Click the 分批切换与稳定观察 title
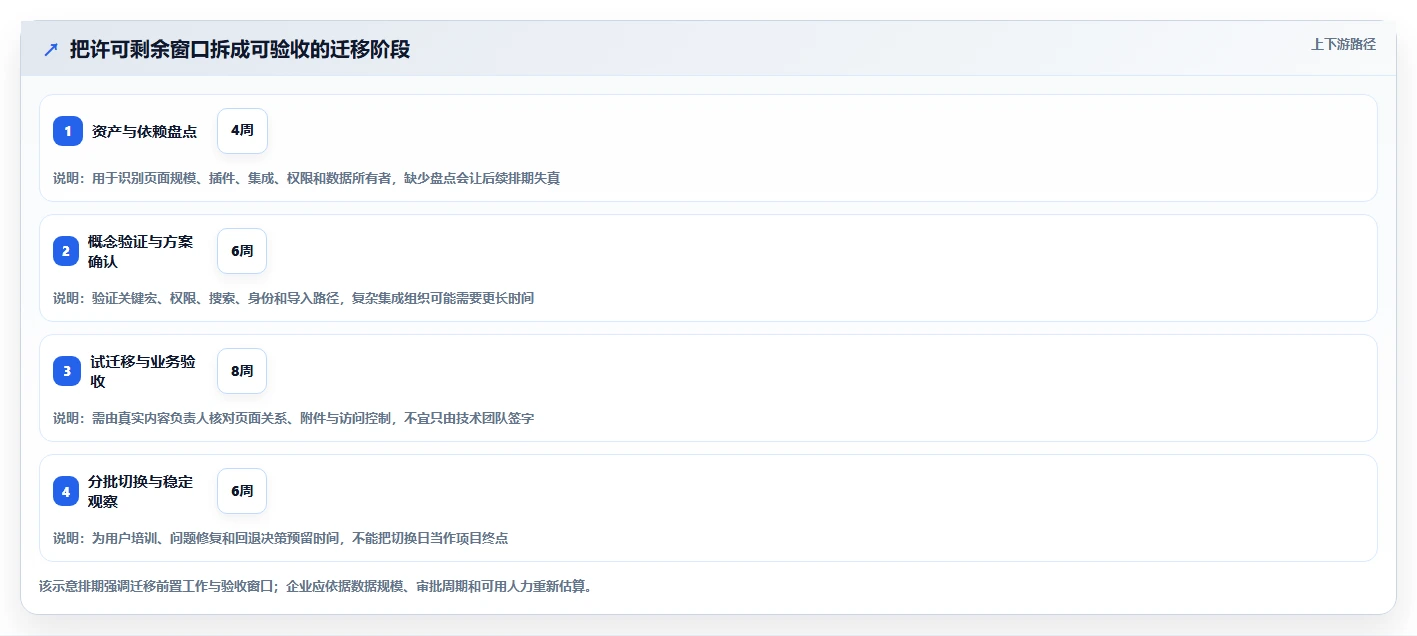Image resolution: width=1417 pixels, height=636 pixels. click(140, 491)
